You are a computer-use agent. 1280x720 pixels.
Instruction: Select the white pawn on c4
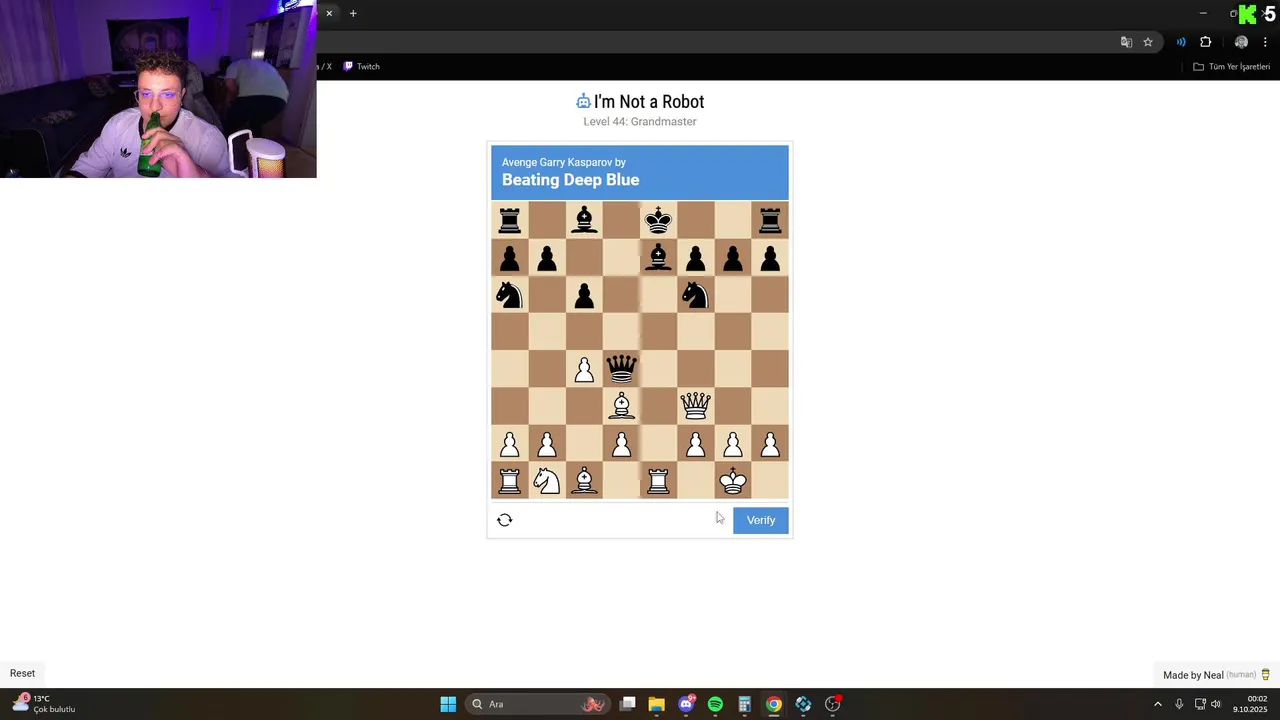[584, 369]
